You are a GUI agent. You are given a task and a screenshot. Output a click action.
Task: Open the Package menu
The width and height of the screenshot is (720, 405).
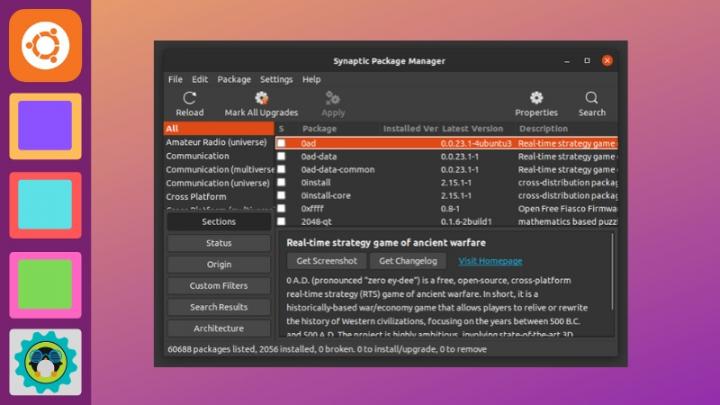click(x=234, y=79)
